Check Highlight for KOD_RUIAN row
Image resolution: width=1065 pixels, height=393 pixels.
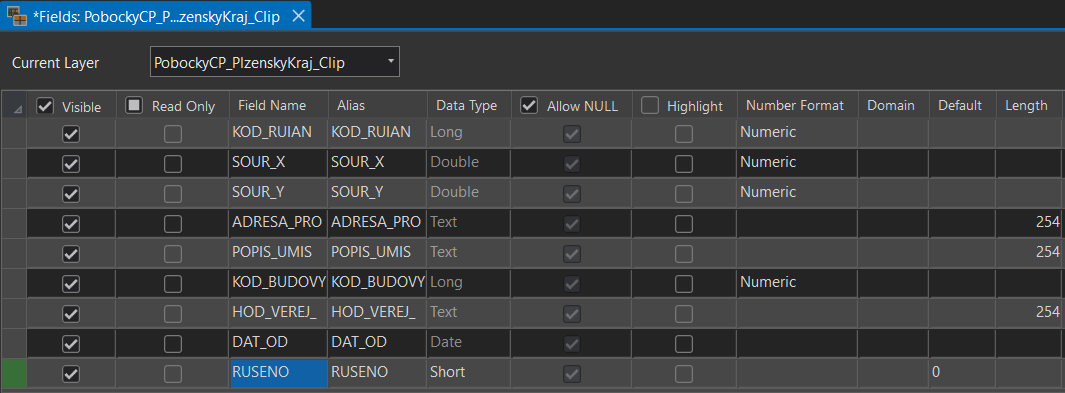684,134
